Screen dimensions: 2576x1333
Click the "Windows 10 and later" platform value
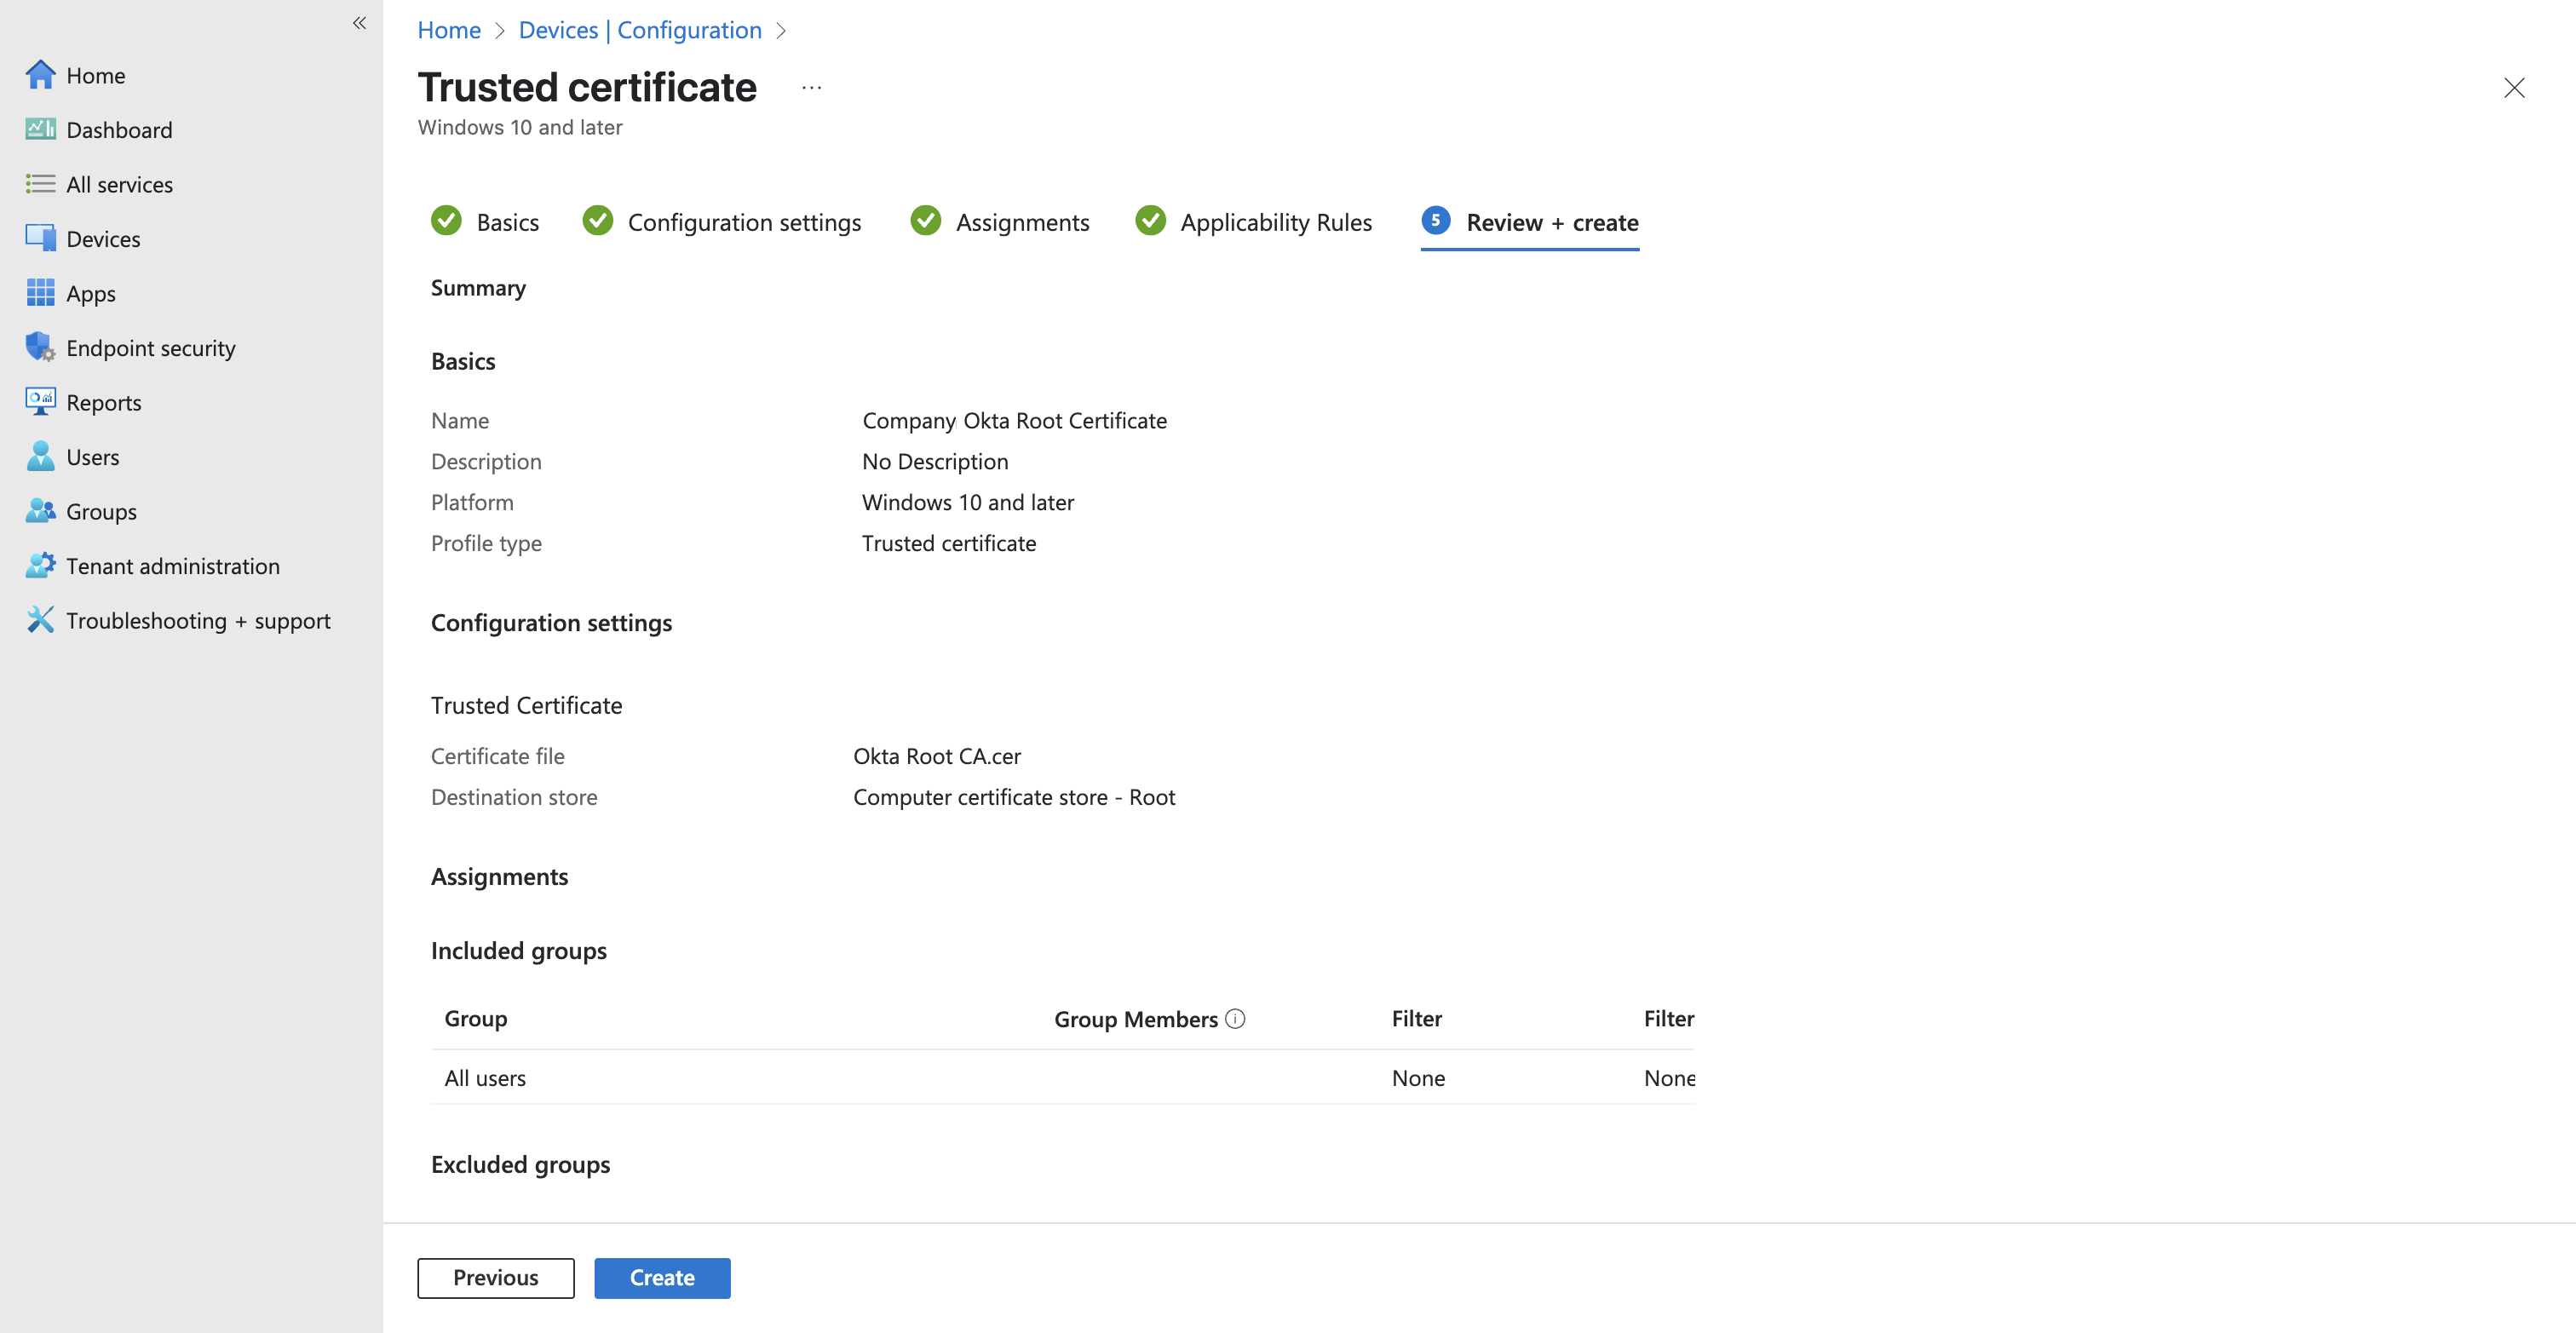pos(968,502)
